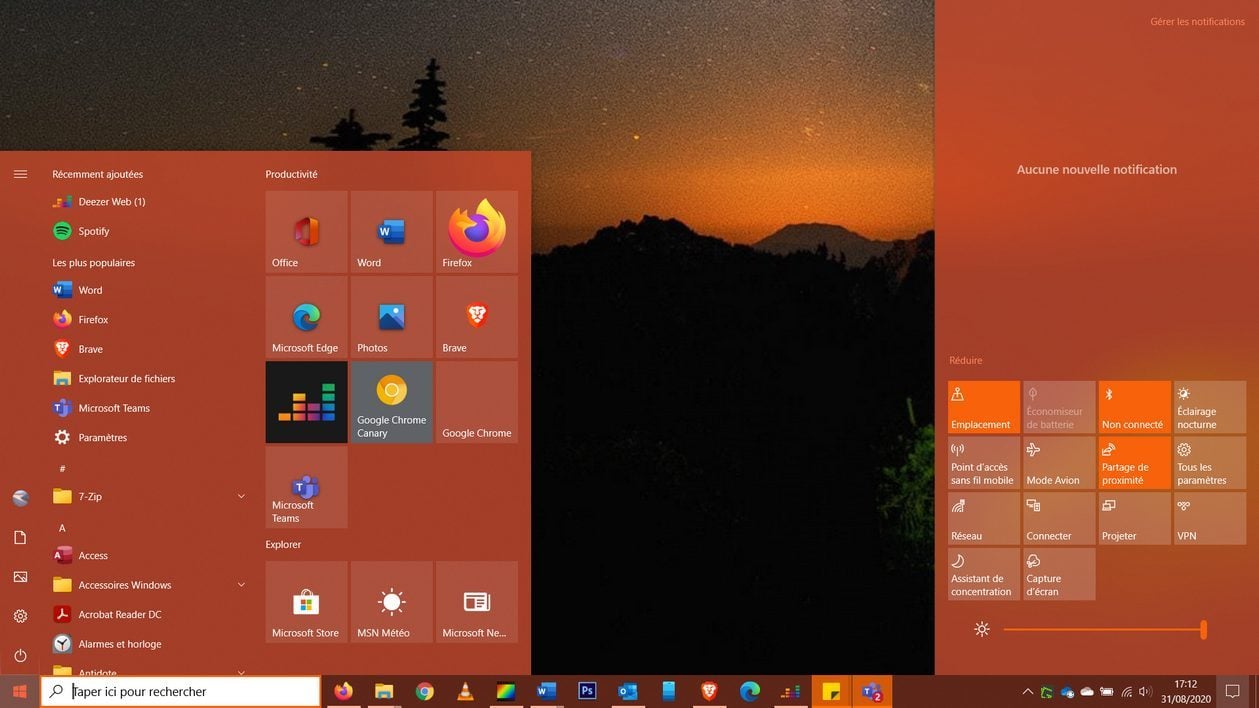
Task: Open File Explorer from the taskbar
Action: (384, 691)
